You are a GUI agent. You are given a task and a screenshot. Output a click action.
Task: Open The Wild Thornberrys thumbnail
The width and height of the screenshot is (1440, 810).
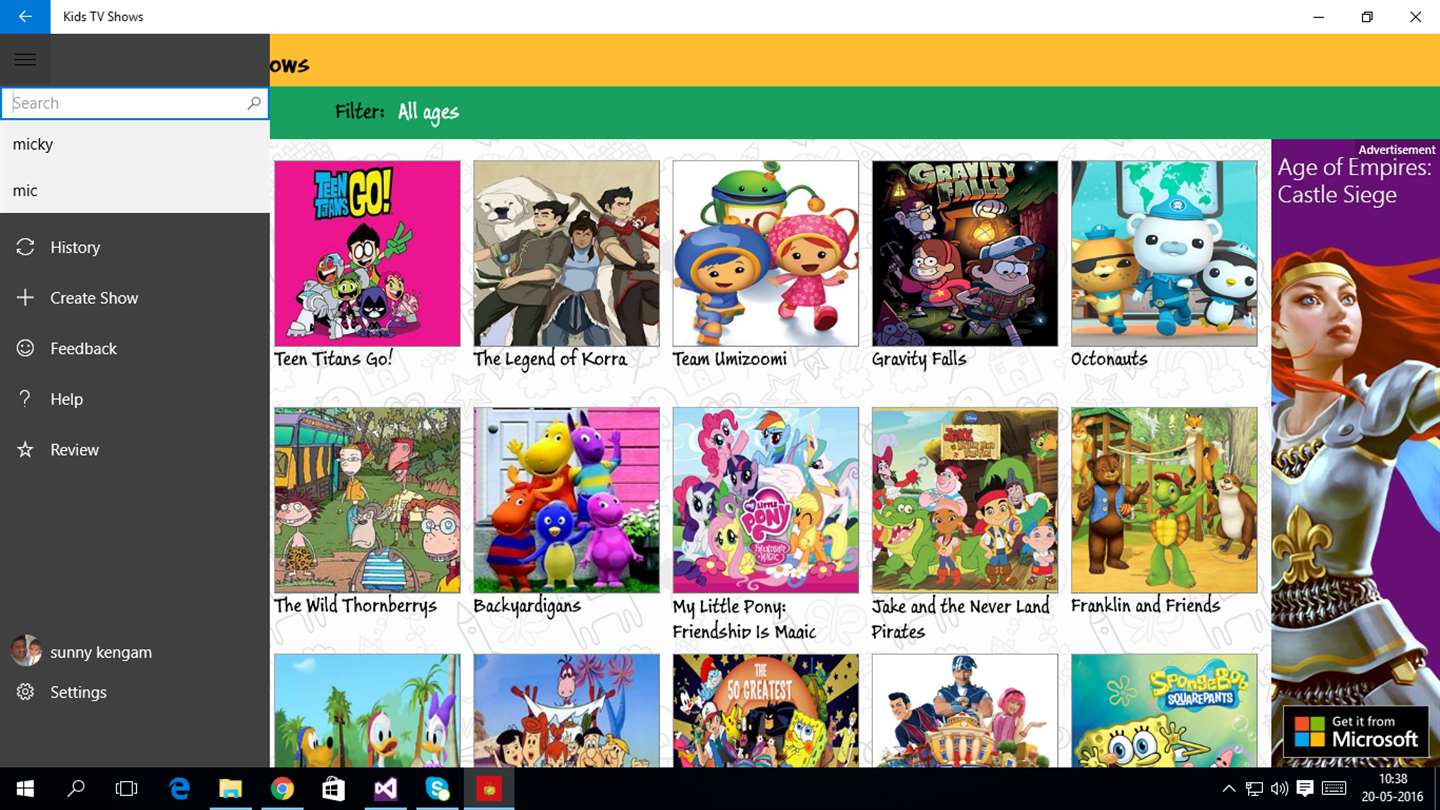click(x=367, y=500)
